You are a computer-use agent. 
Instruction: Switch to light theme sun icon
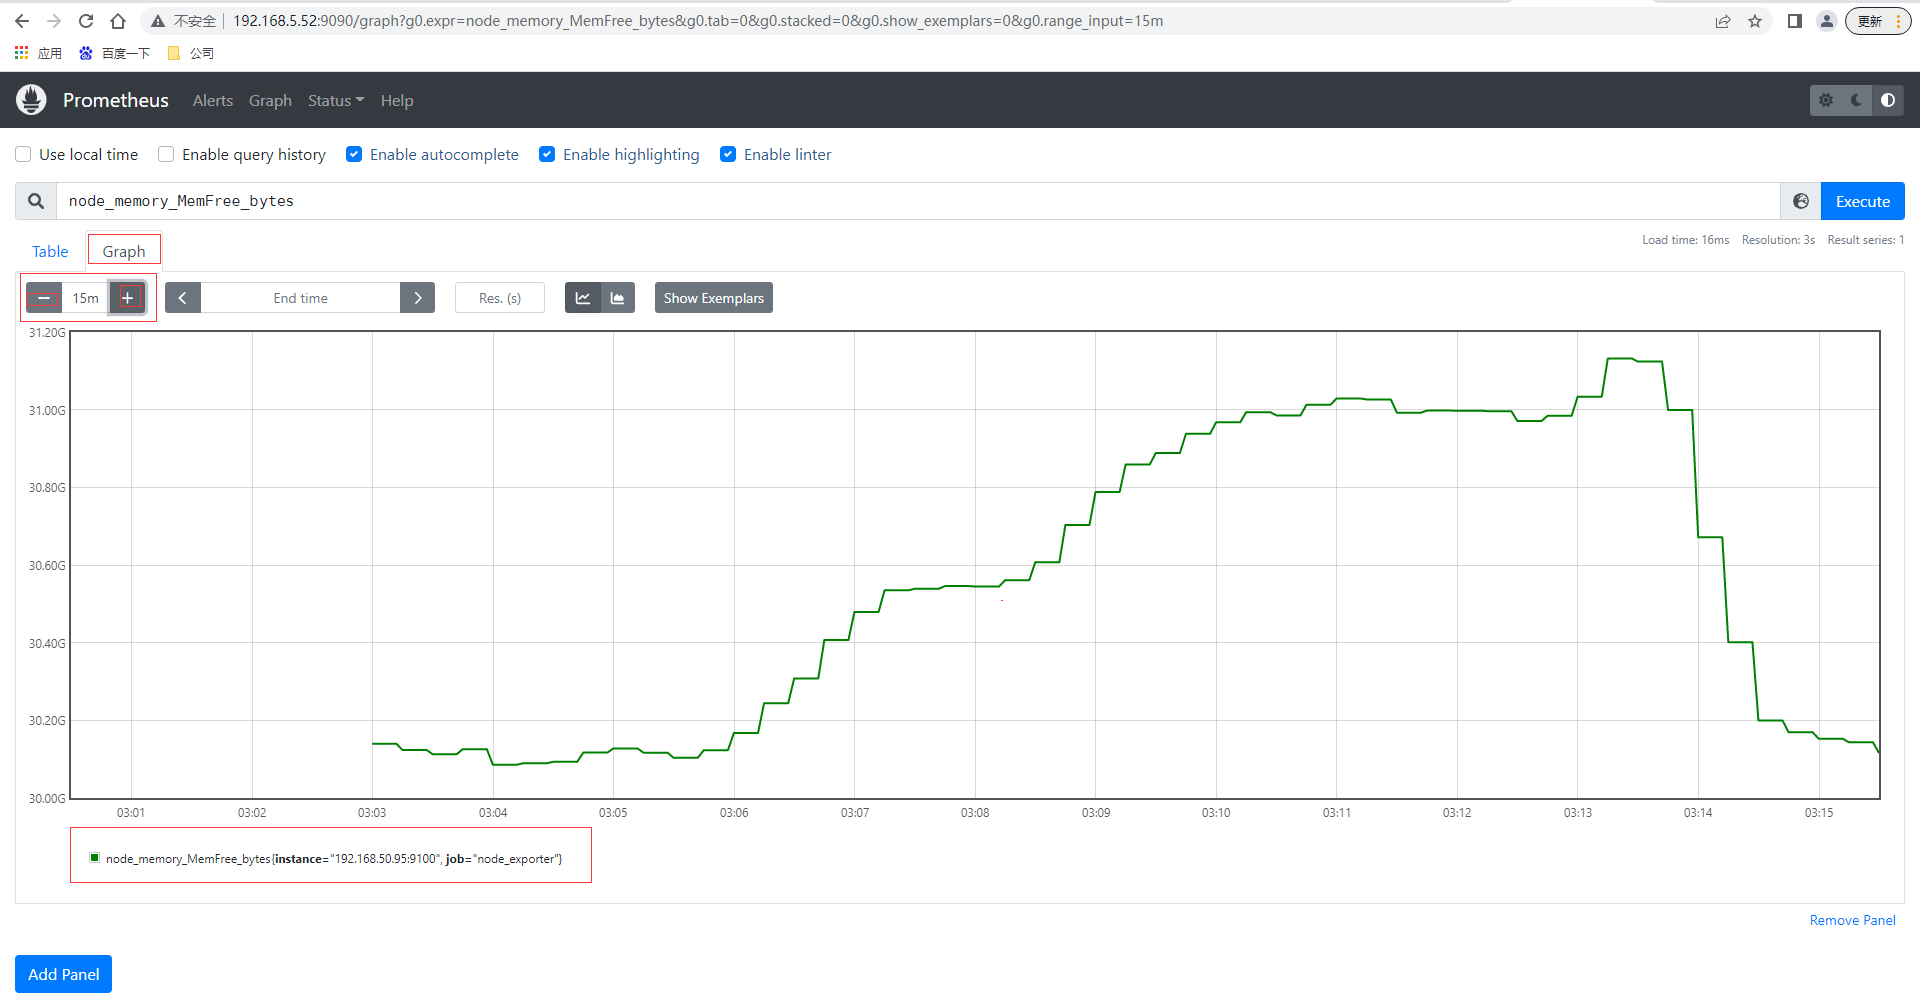[x=1826, y=100]
